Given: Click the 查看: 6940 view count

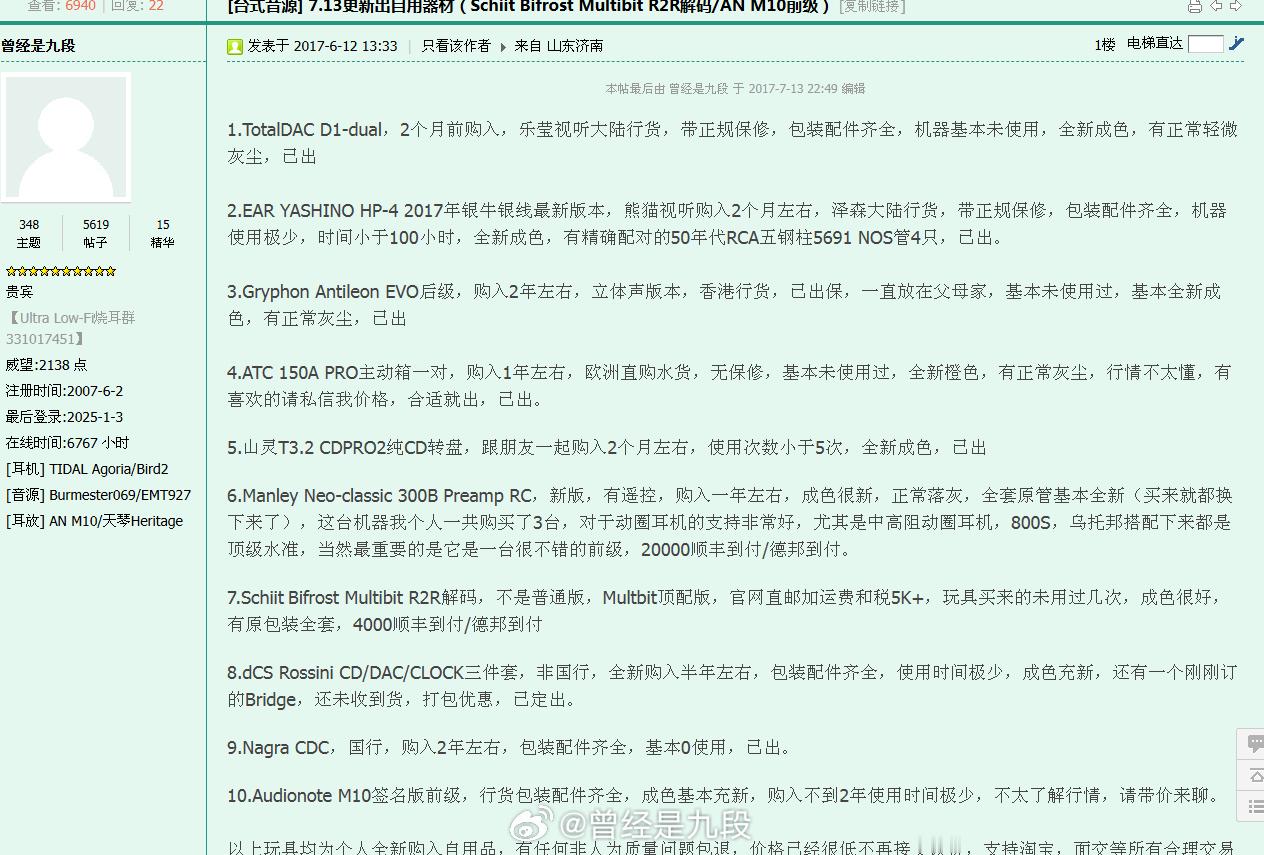Looking at the screenshot, I should pyautogui.click(x=61, y=6).
